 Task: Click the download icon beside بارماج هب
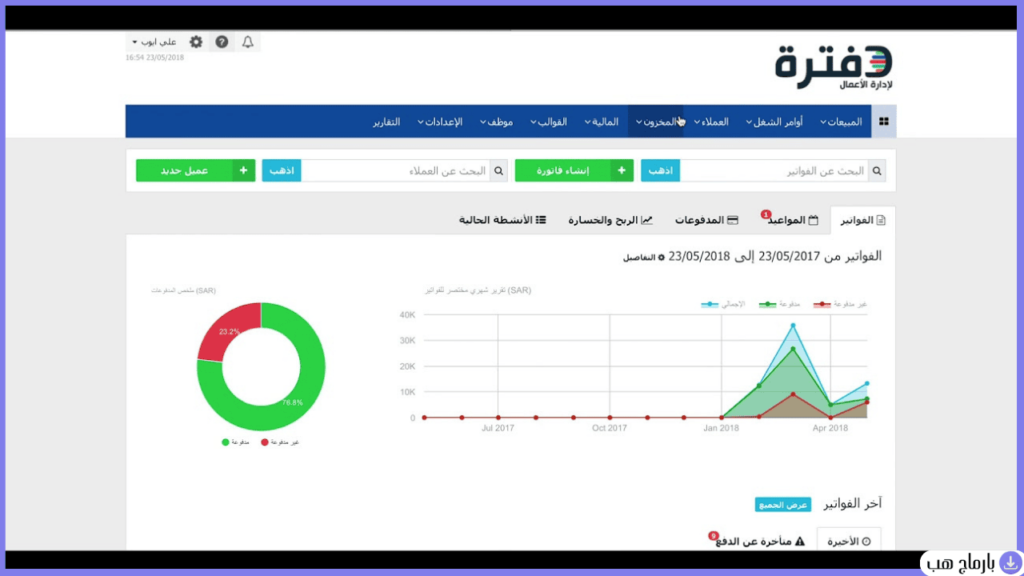tap(1010, 562)
